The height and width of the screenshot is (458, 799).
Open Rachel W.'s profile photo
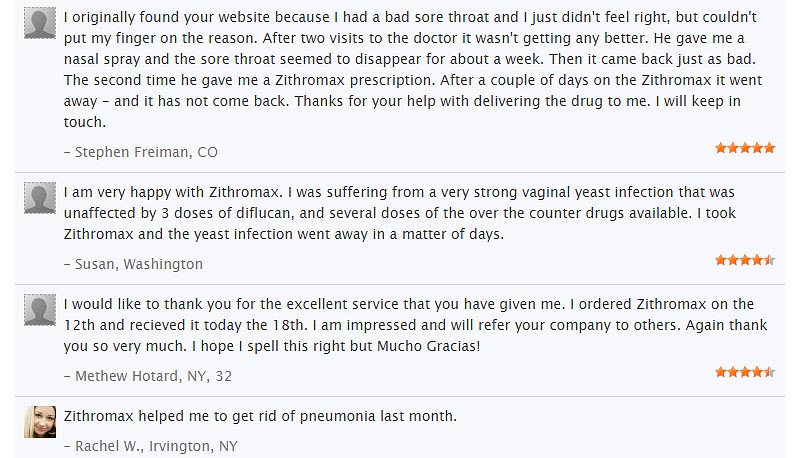40,422
